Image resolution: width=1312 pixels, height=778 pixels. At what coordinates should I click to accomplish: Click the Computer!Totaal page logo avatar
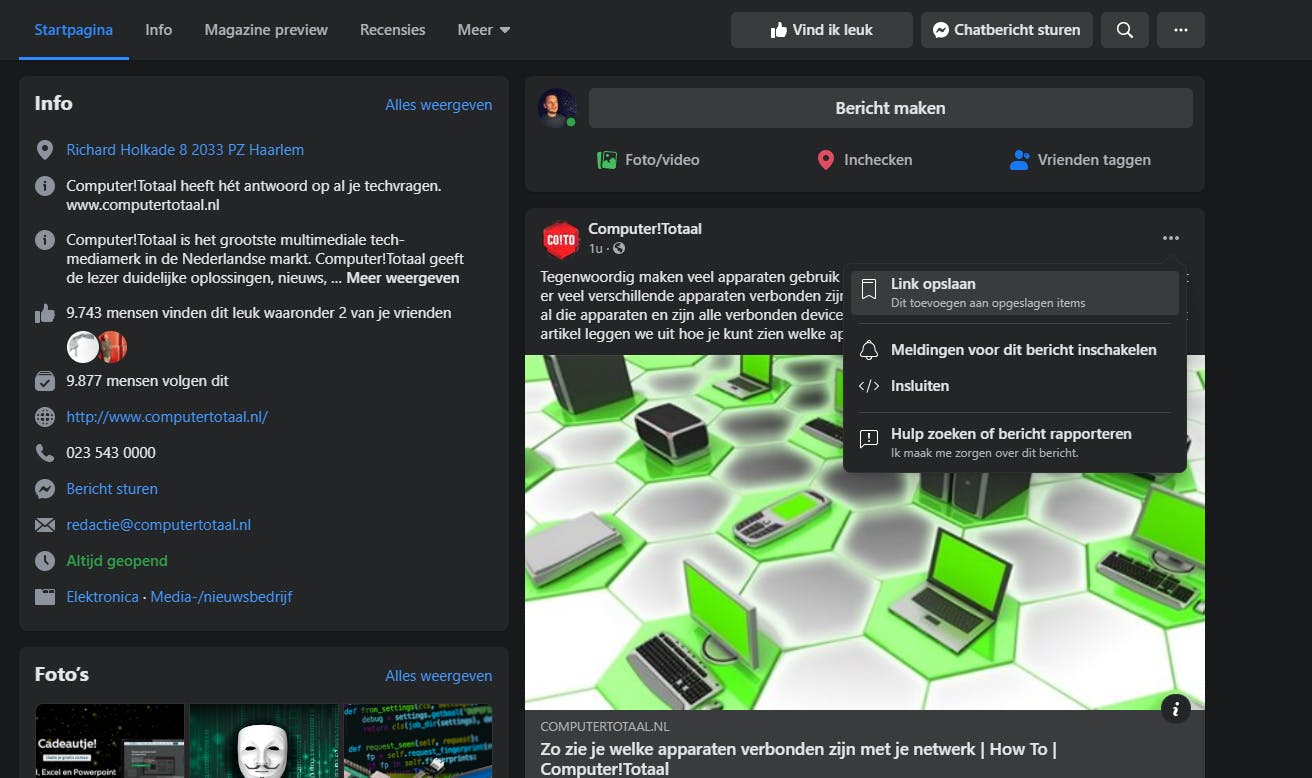pos(561,240)
